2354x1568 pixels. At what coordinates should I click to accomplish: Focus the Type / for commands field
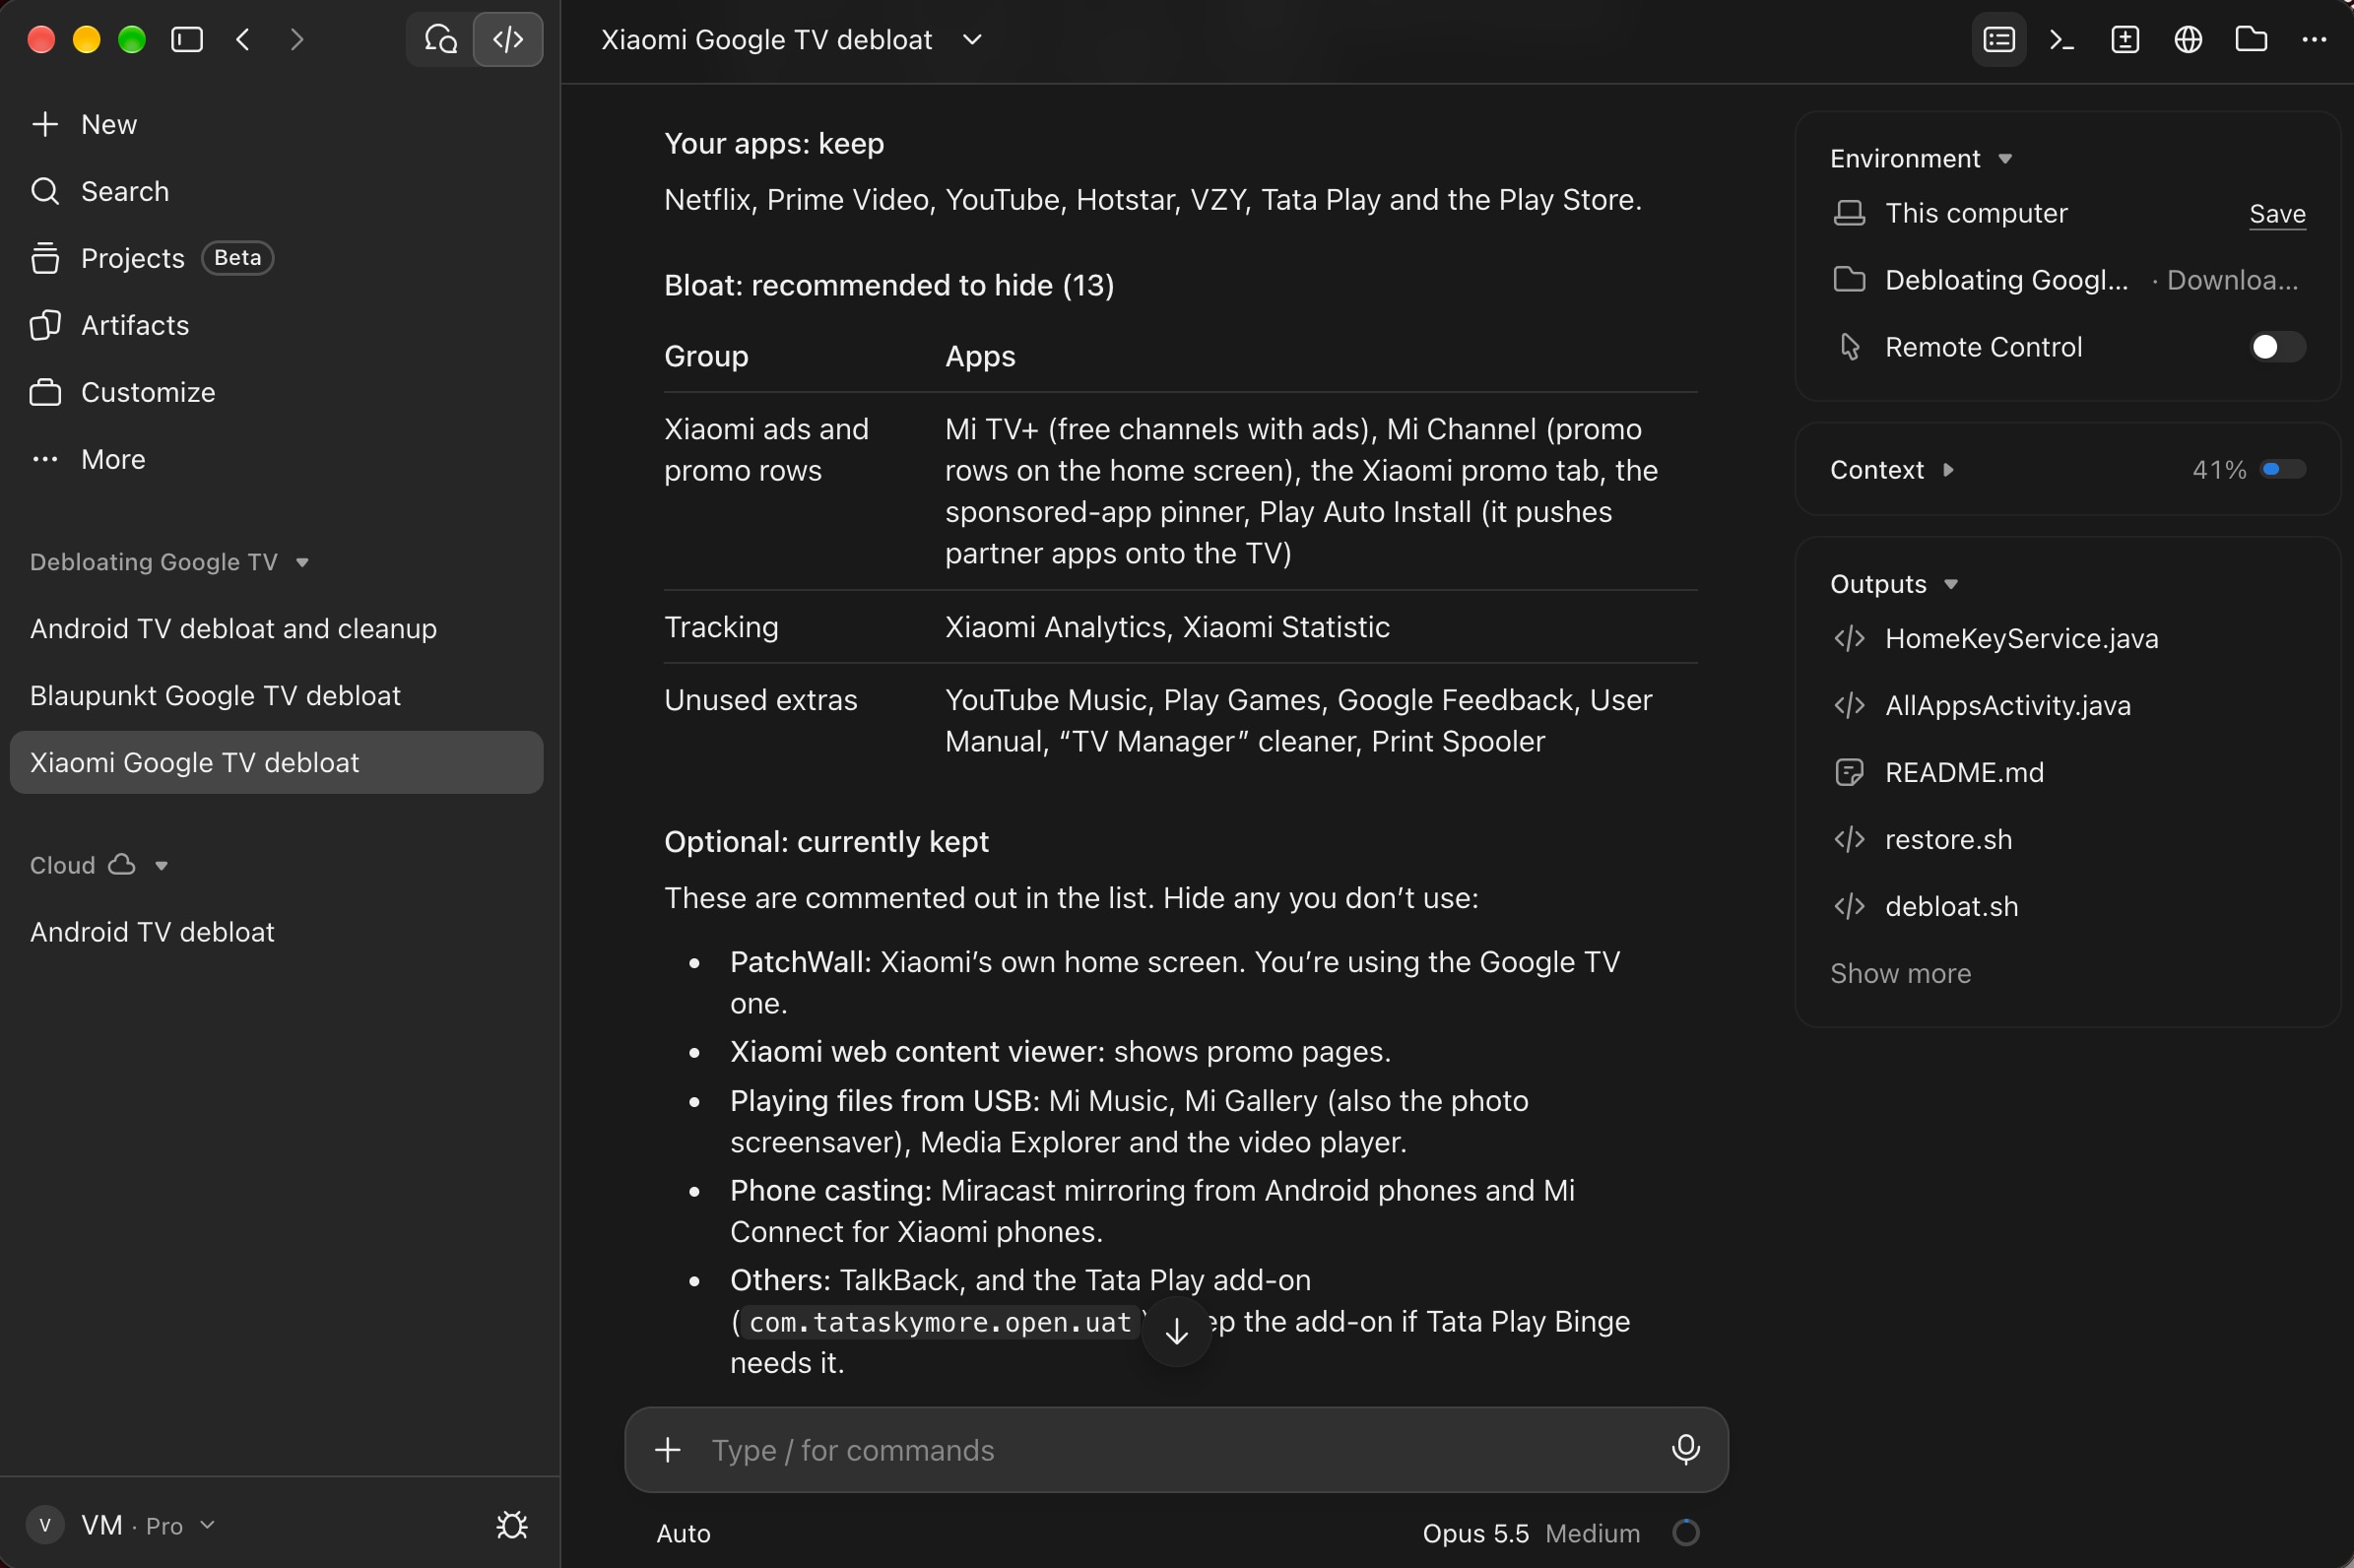pyautogui.click(x=1176, y=1449)
